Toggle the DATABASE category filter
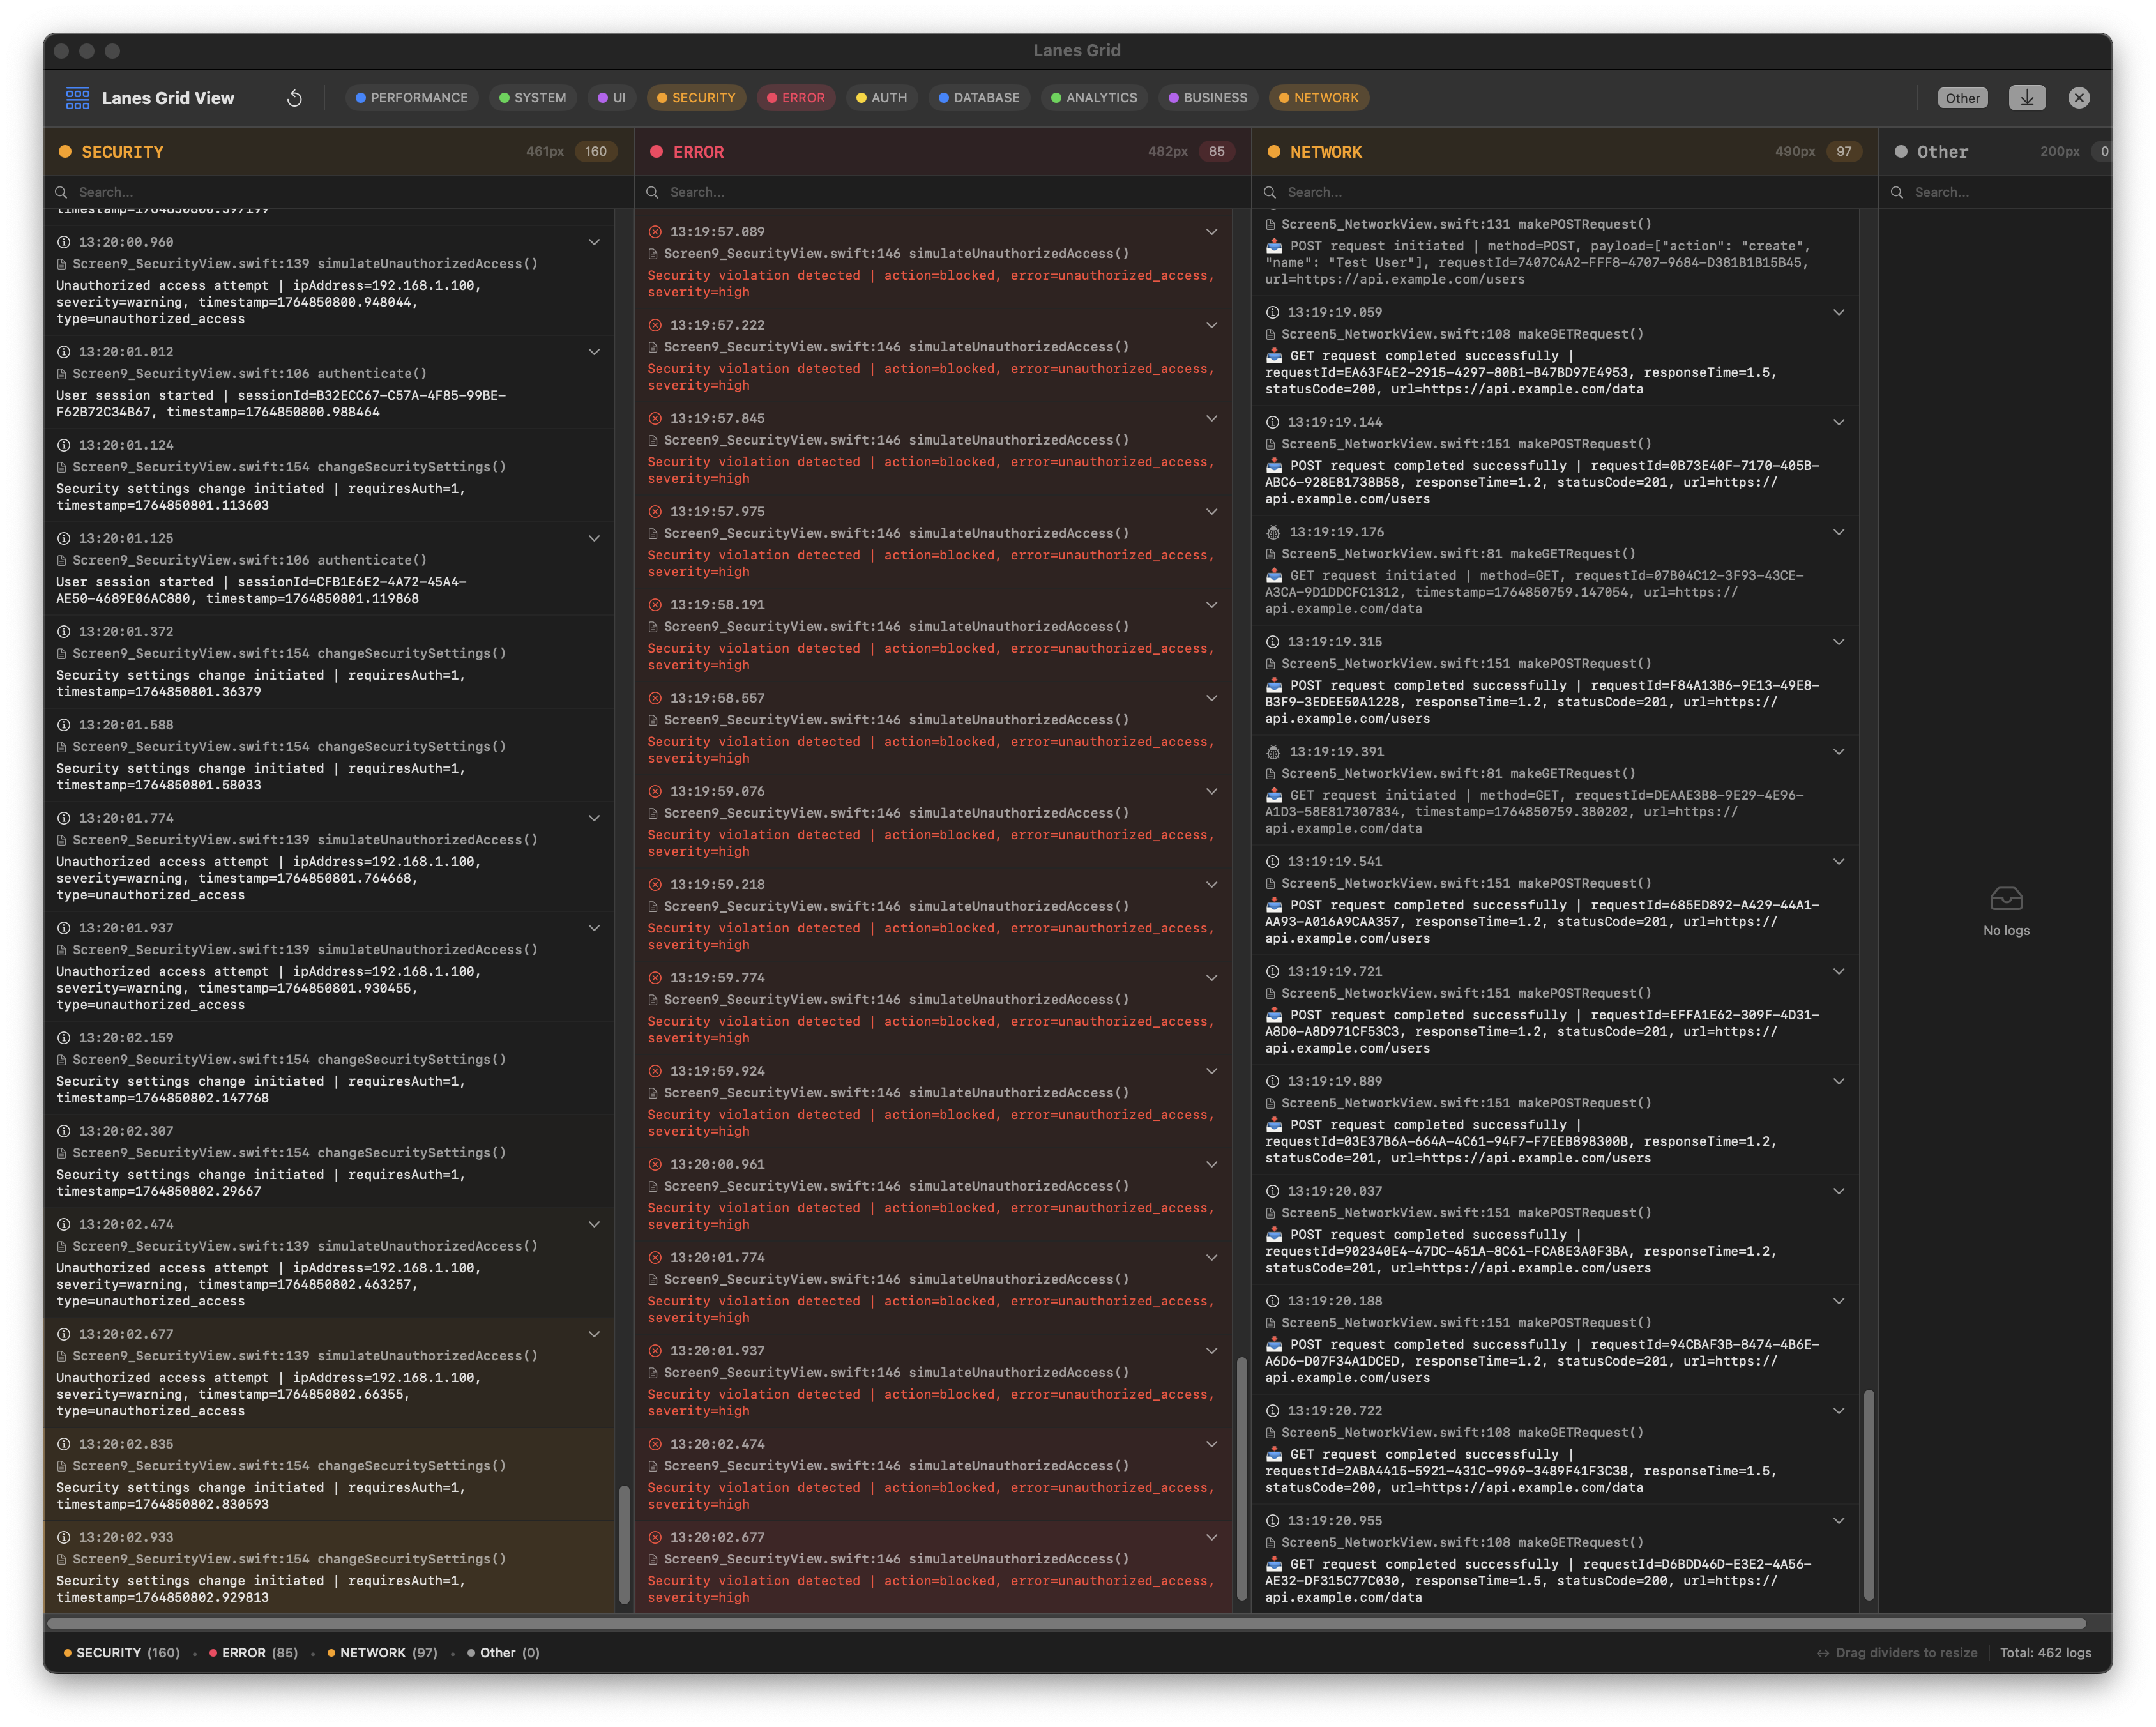 [x=978, y=98]
